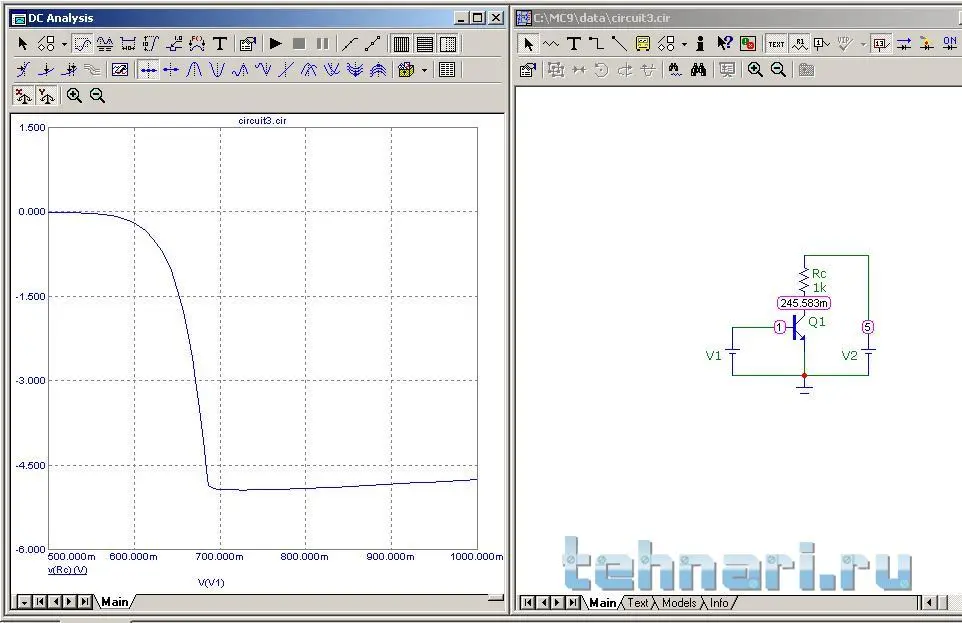
Task: Click Find binoculars icon in circuit editor
Action: click(698, 70)
